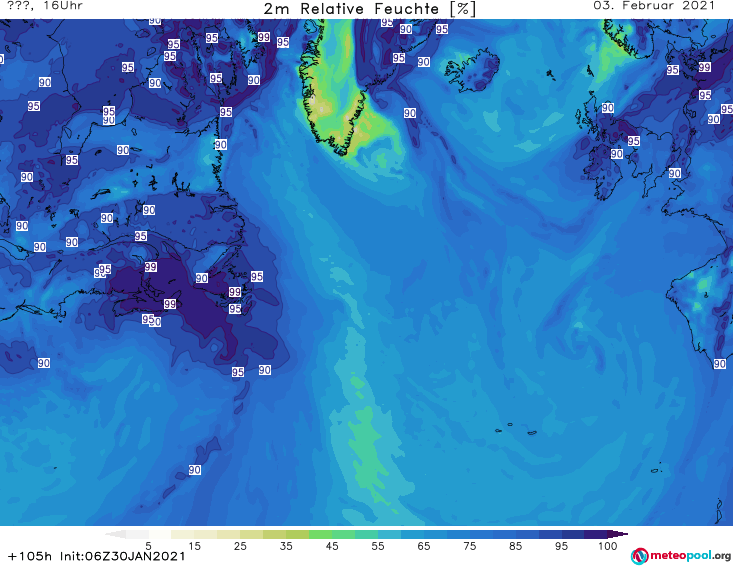
Task: Click the '15' label on the colorbar legend
Action: click(x=194, y=546)
